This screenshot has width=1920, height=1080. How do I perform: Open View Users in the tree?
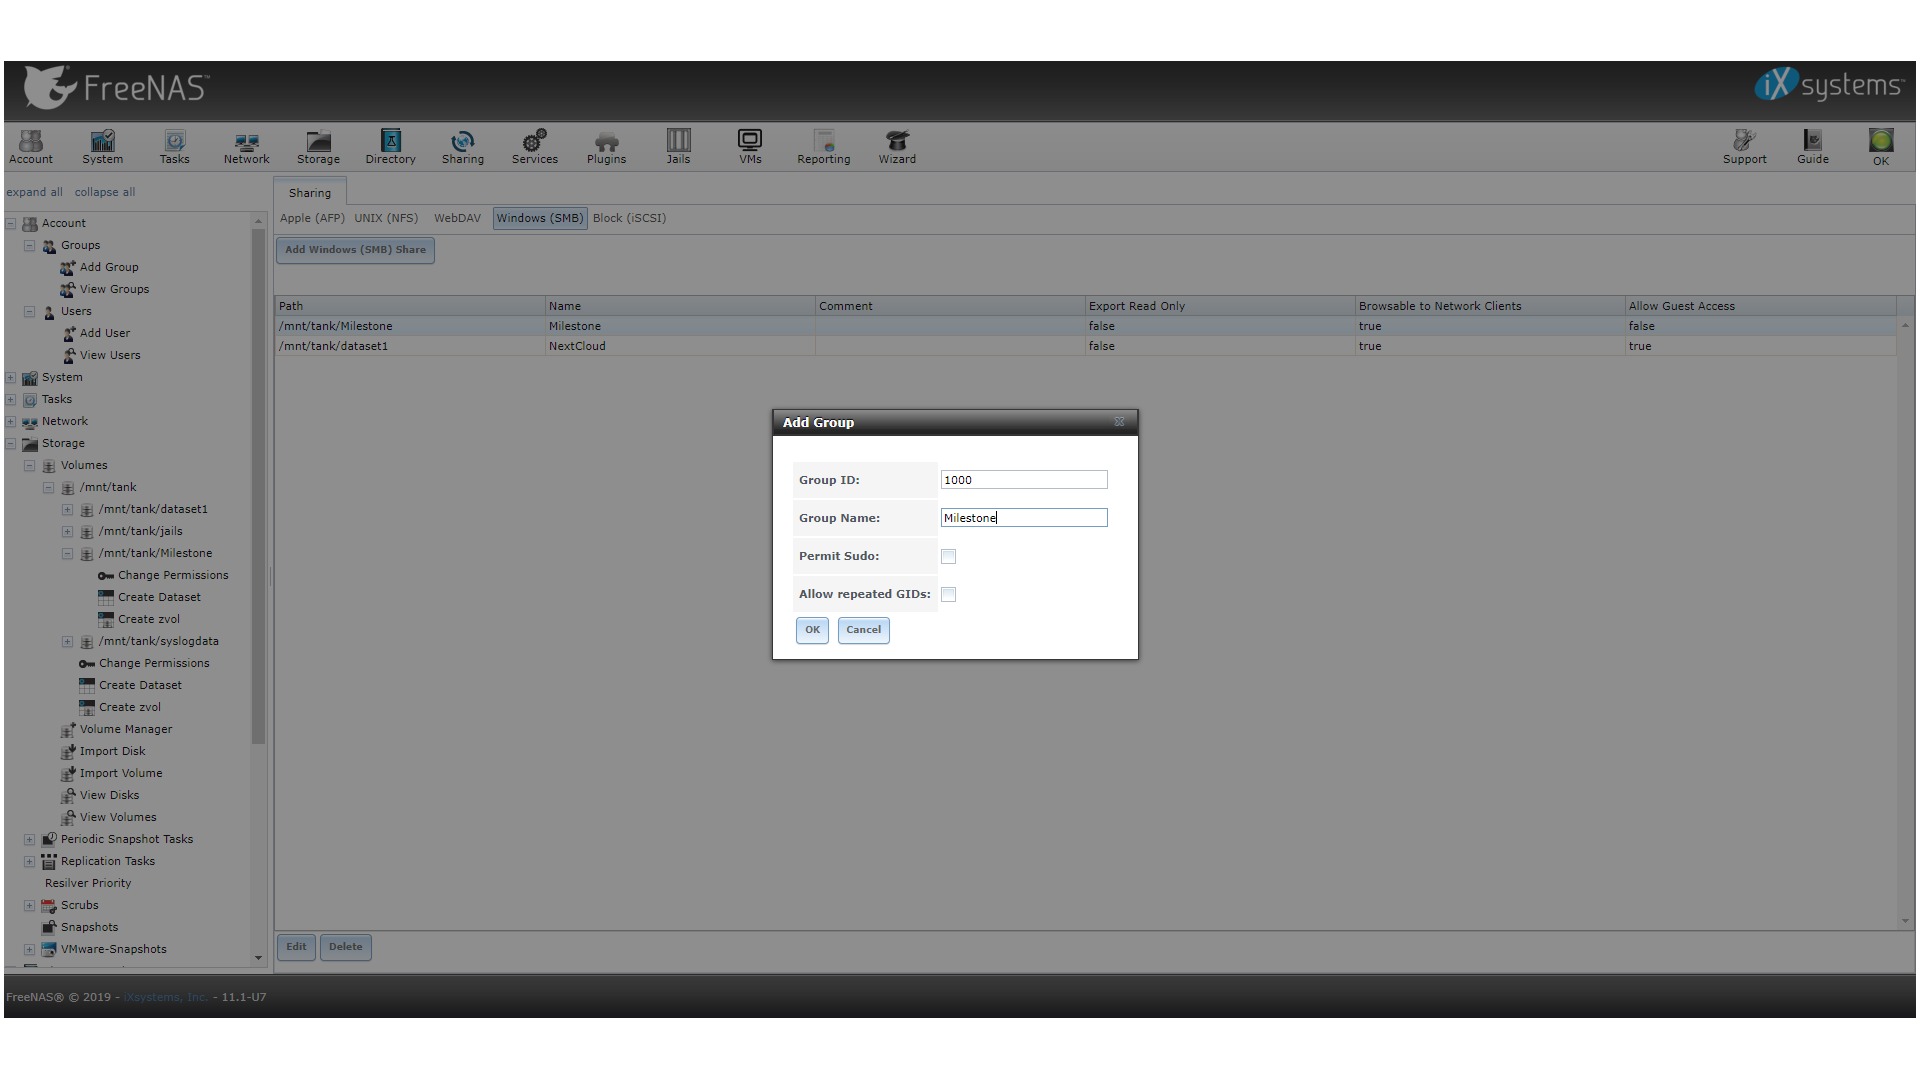point(110,355)
